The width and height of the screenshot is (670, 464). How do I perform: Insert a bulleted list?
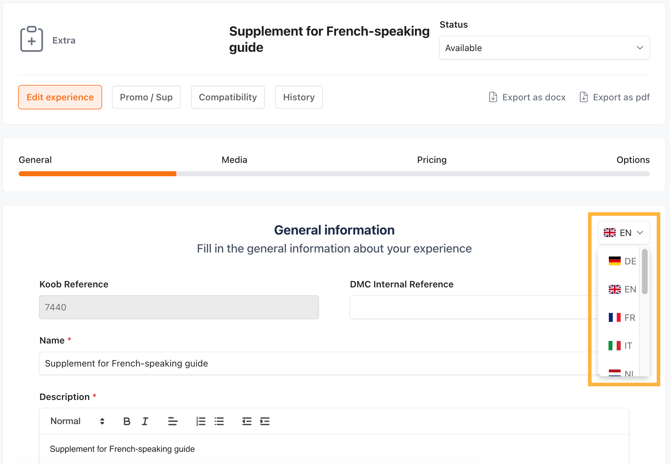click(219, 421)
